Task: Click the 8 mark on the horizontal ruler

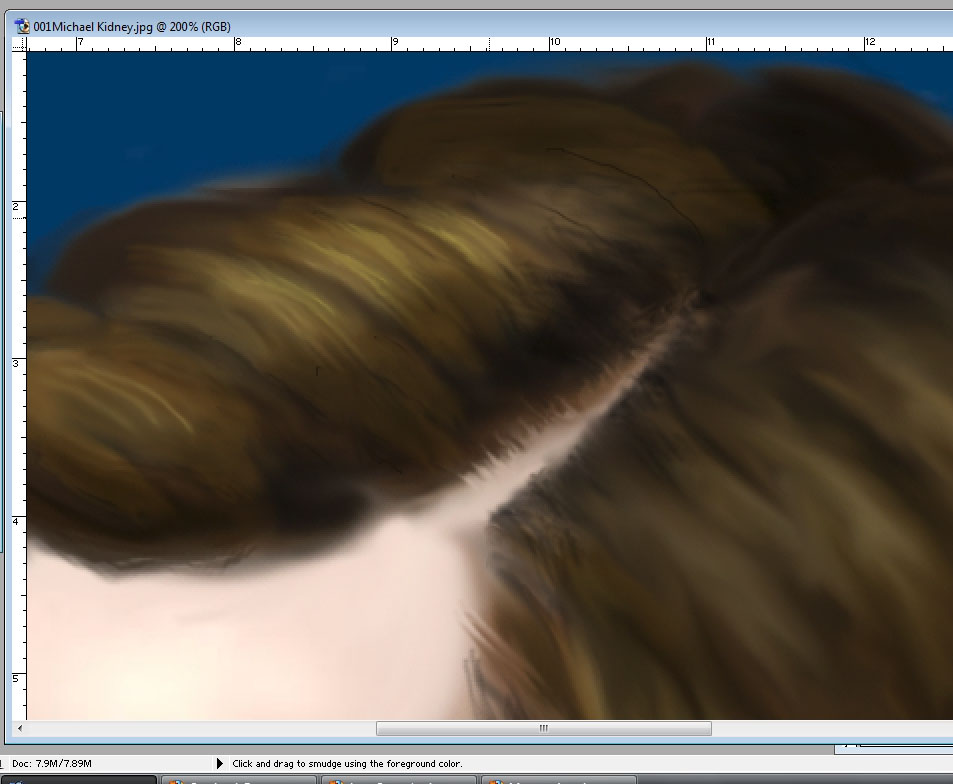Action: point(237,43)
